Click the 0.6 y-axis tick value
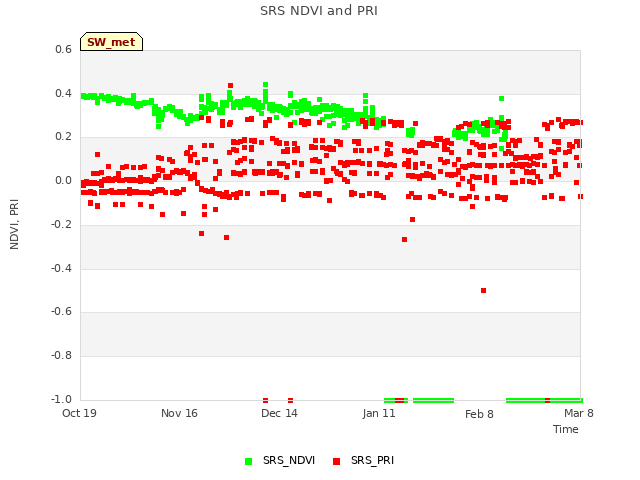 63,49
